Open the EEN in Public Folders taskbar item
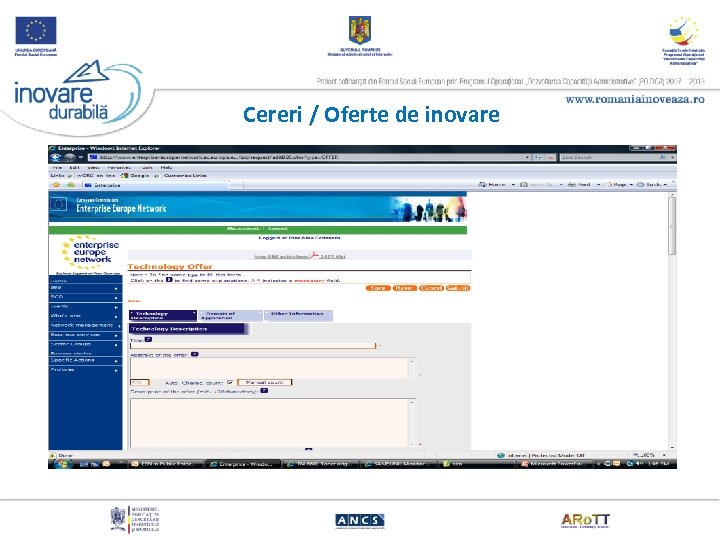This screenshot has width=720, height=540. (x=166, y=464)
